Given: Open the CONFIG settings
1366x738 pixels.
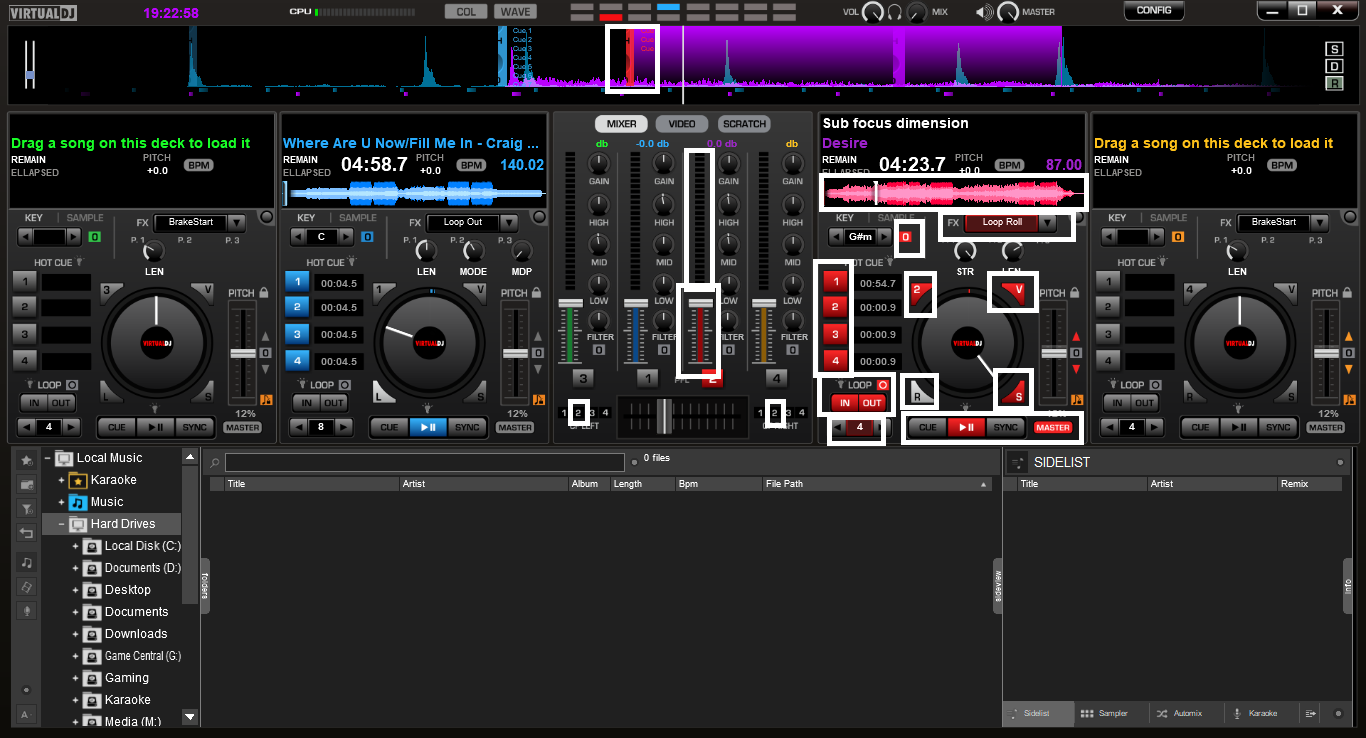Looking at the screenshot, I should point(1153,10).
